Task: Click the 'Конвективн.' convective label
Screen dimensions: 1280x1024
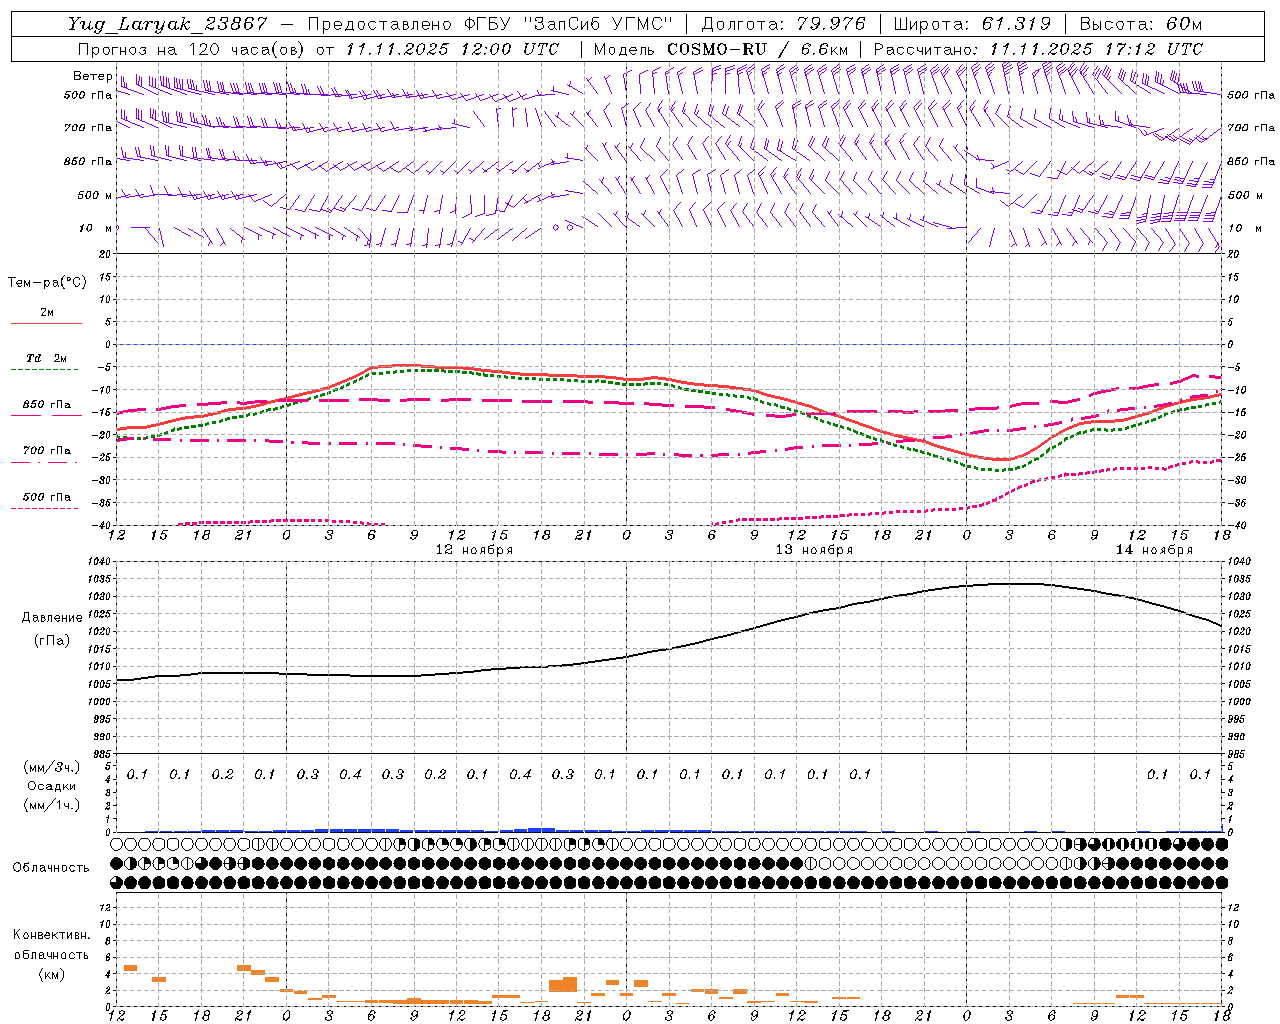Action: pyautogui.click(x=51, y=935)
